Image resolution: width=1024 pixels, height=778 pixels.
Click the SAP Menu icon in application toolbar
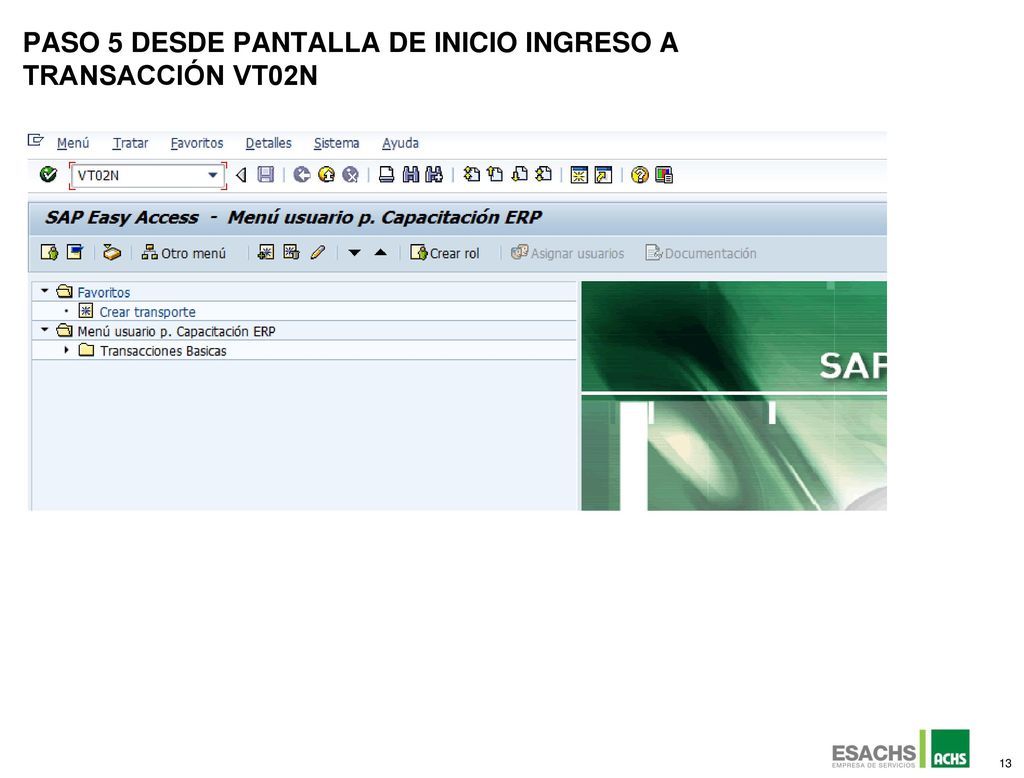[x=74, y=252]
